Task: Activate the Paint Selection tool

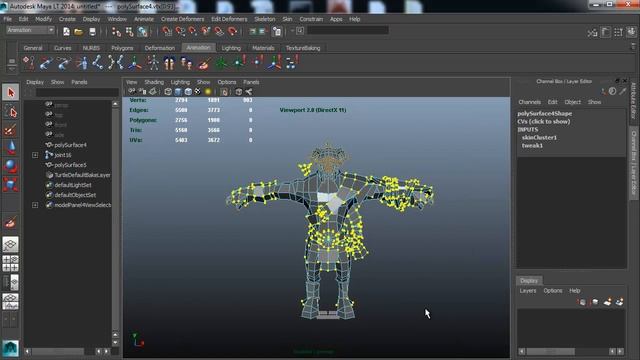Action: click(x=11, y=130)
